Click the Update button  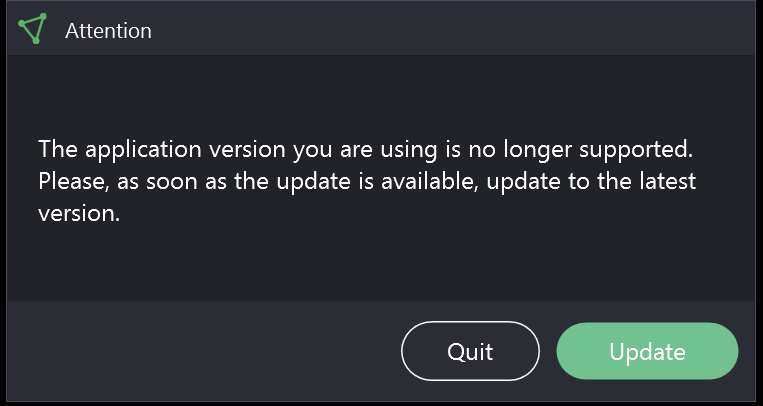647,351
